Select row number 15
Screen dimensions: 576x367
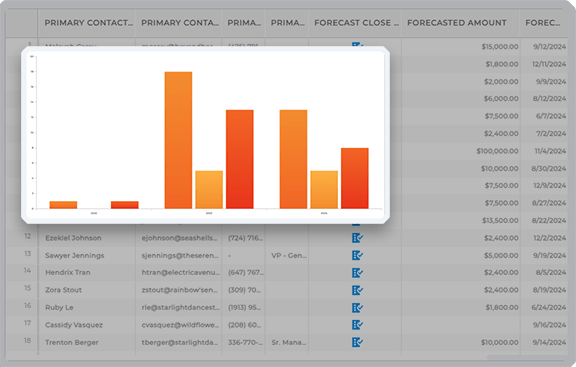click(28, 288)
